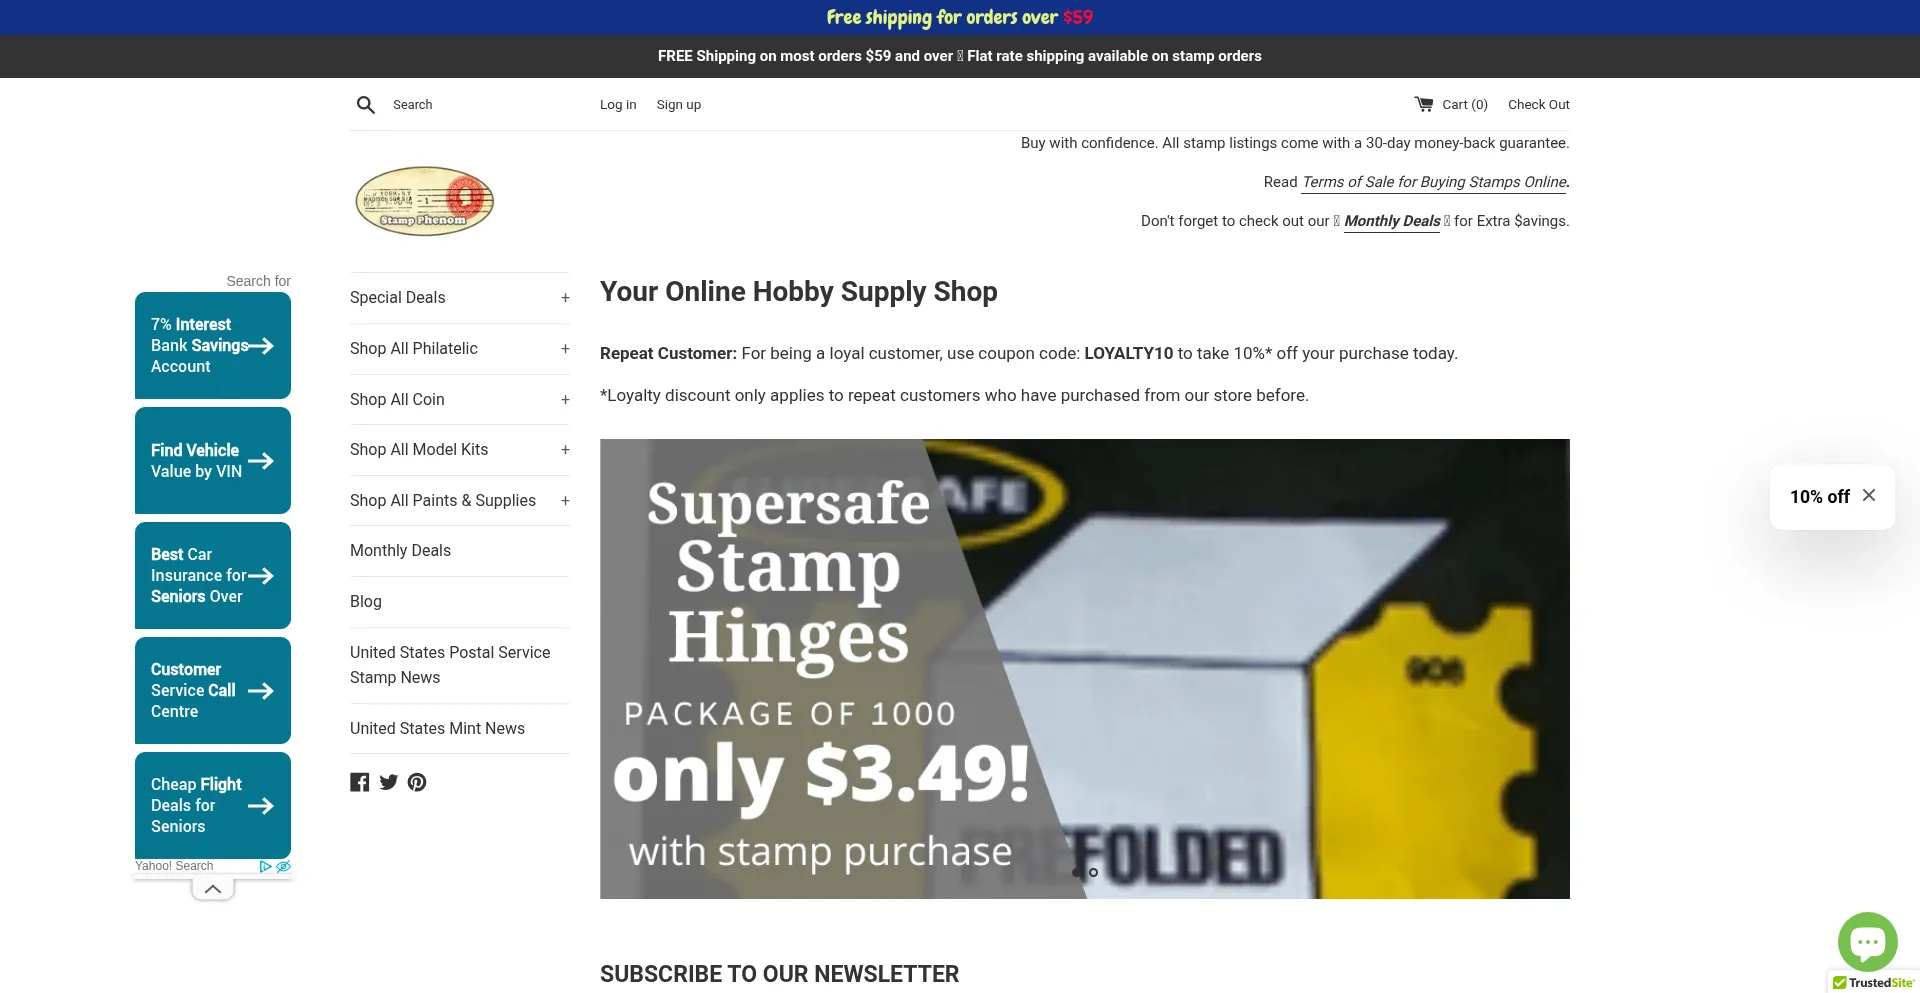The image size is (1920, 993).
Task: Open the Blog menu item
Action: click(366, 602)
